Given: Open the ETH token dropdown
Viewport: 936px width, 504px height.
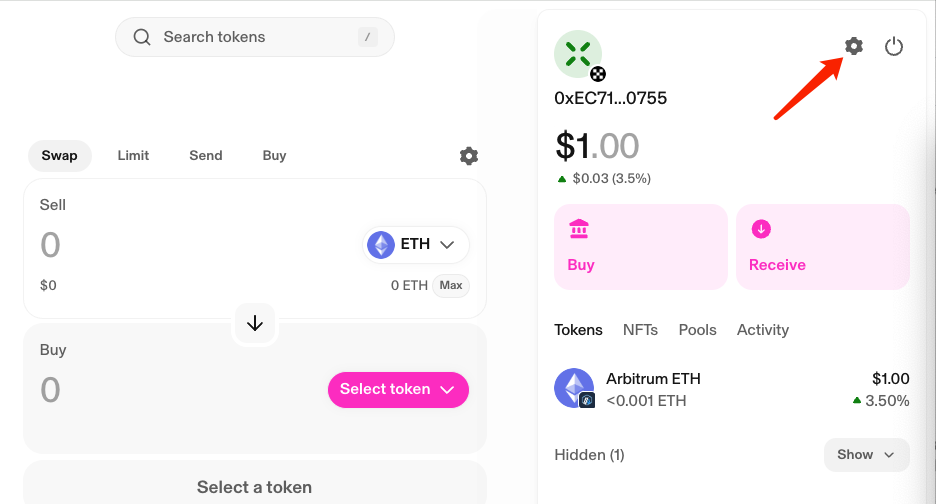Looking at the screenshot, I should pyautogui.click(x=416, y=245).
